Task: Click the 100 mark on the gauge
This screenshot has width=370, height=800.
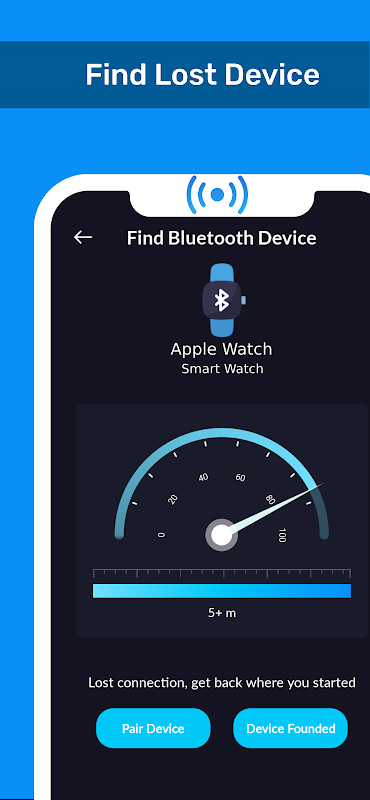Action: point(282,535)
